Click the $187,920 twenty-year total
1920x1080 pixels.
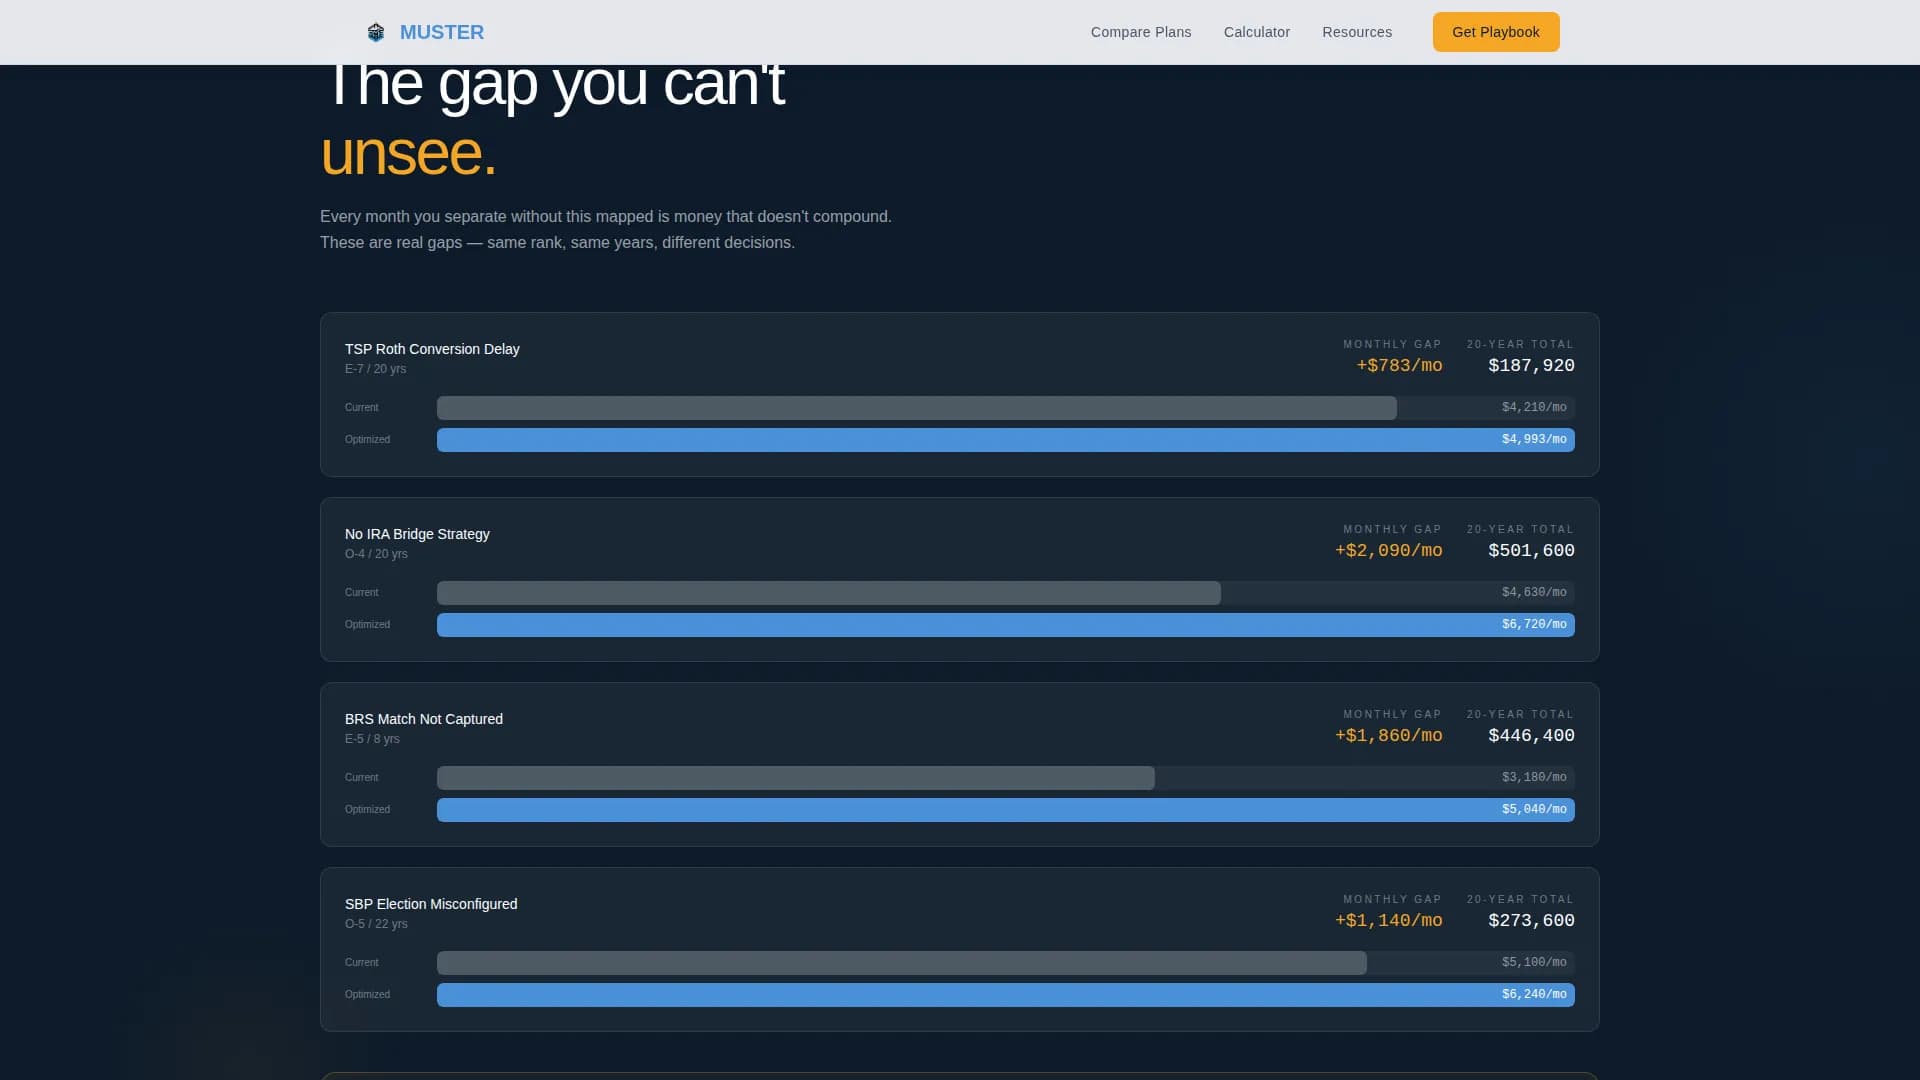(x=1531, y=366)
